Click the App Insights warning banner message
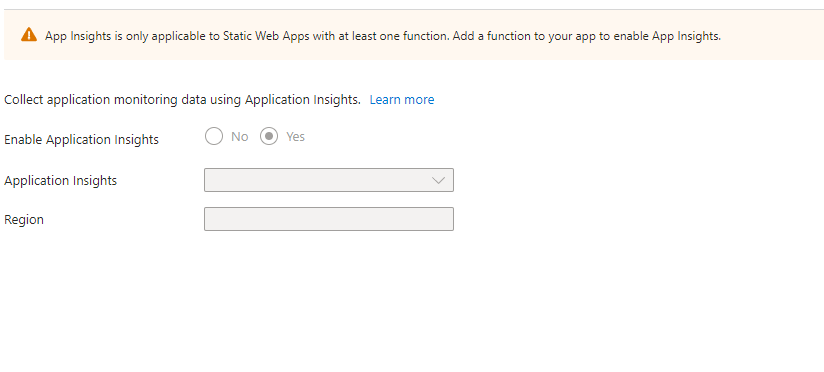The height and width of the screenshot is (372, 824). pos(383,36)
